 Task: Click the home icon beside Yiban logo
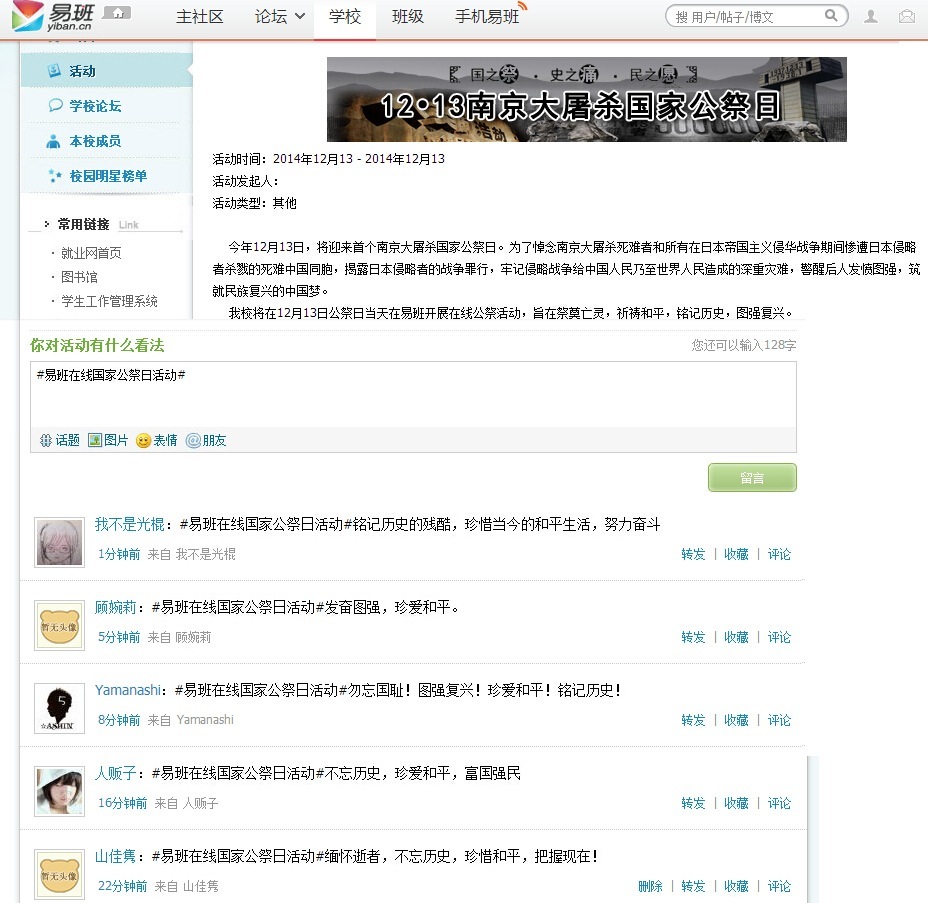click(117, 13)
